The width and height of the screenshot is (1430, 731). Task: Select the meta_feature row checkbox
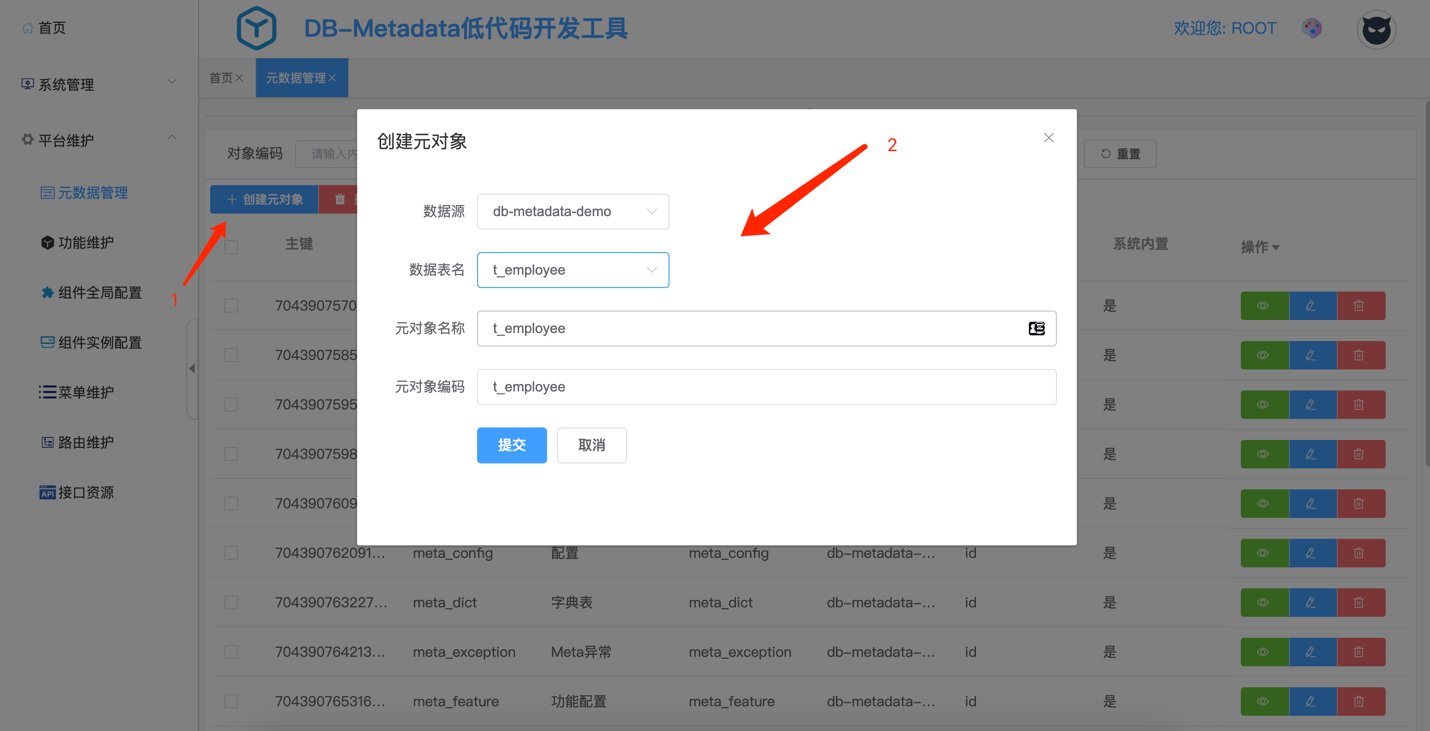tap(231, 702)
